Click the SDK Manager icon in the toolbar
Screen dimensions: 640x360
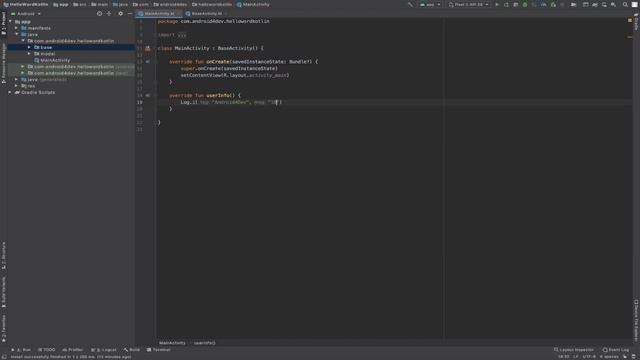613,4
